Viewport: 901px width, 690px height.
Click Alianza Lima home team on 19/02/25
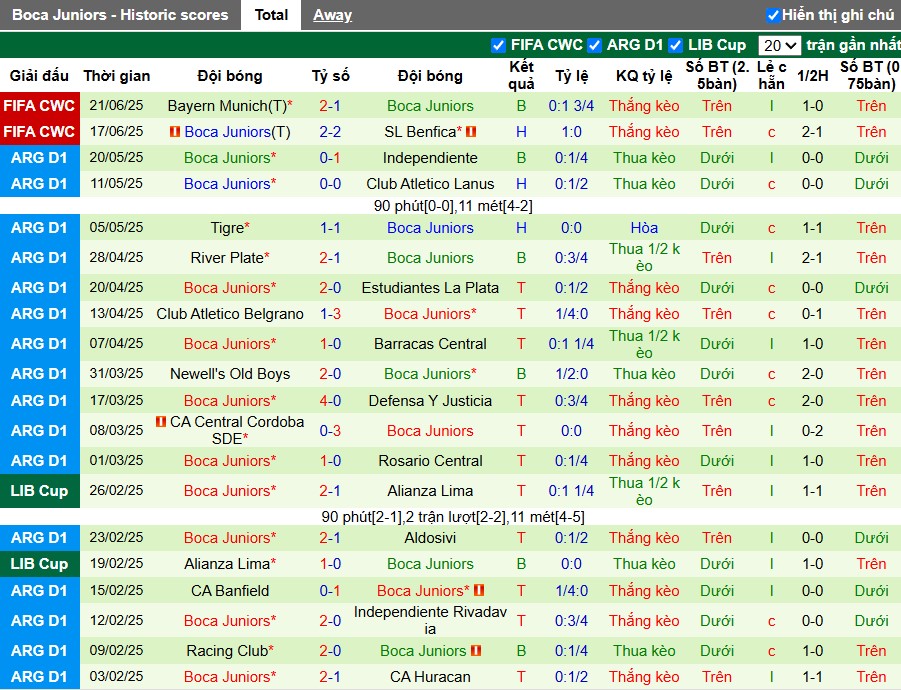[x=227, y=564]
